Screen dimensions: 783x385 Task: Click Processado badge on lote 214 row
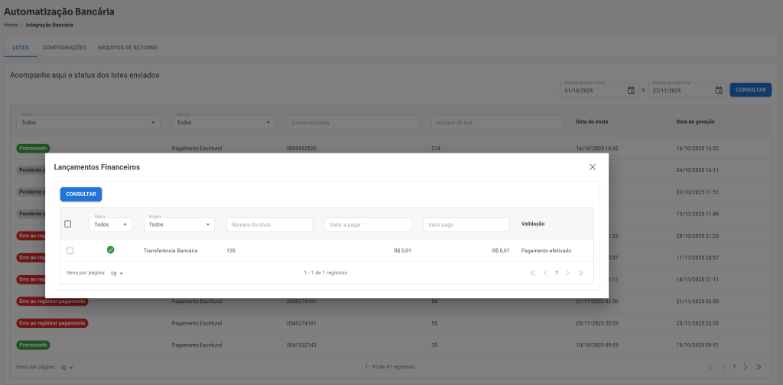click(x=33, y=148)
